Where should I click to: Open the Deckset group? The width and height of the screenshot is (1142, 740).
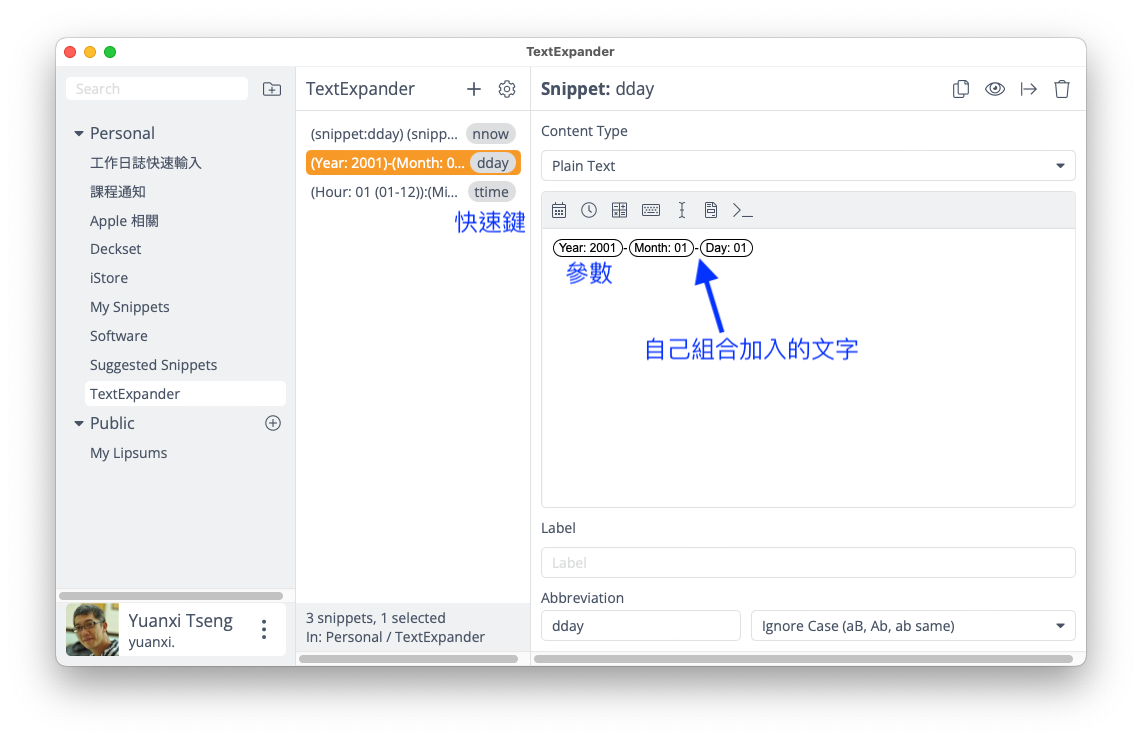115,249
